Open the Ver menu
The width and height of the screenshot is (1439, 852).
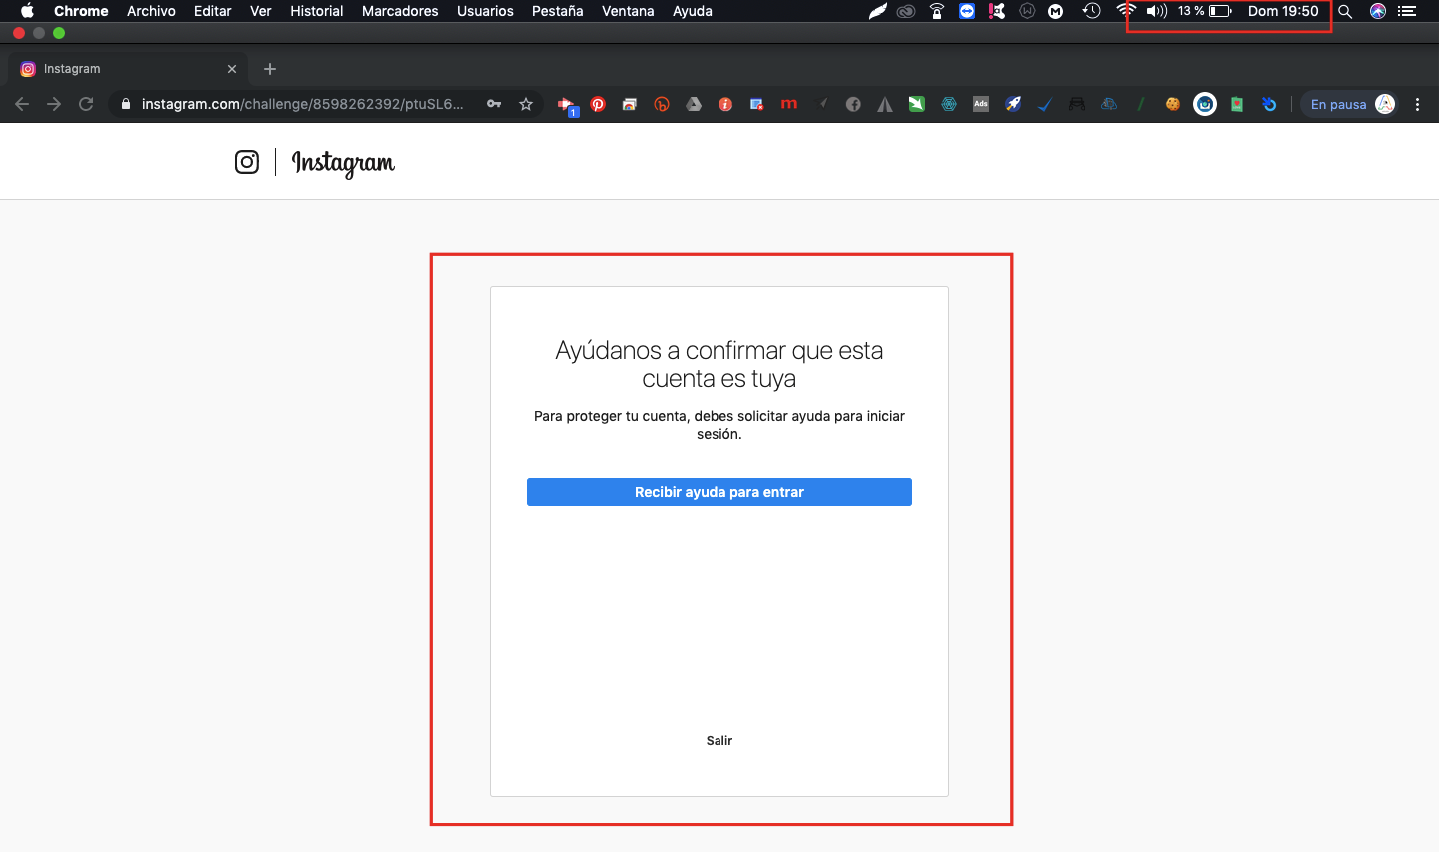click(261, 11)
